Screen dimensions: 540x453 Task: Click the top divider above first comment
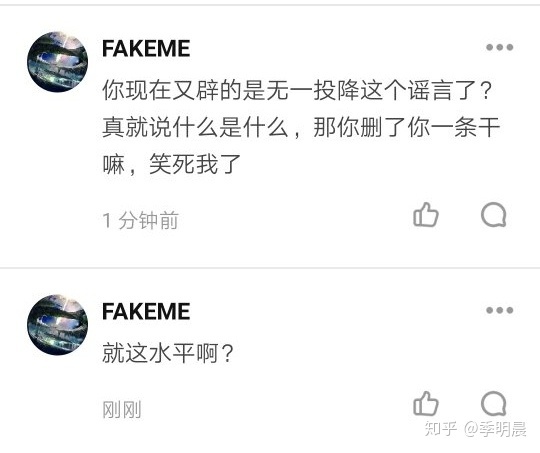click(x=270, y=5)
